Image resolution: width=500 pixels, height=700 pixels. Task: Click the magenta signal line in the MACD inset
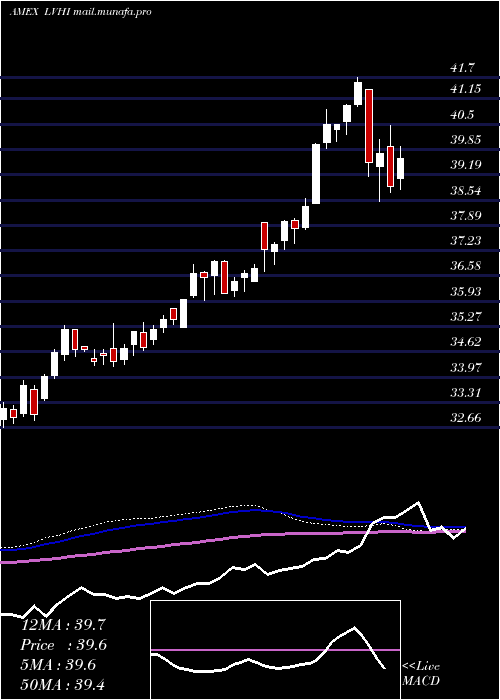(x=275, y=650)
